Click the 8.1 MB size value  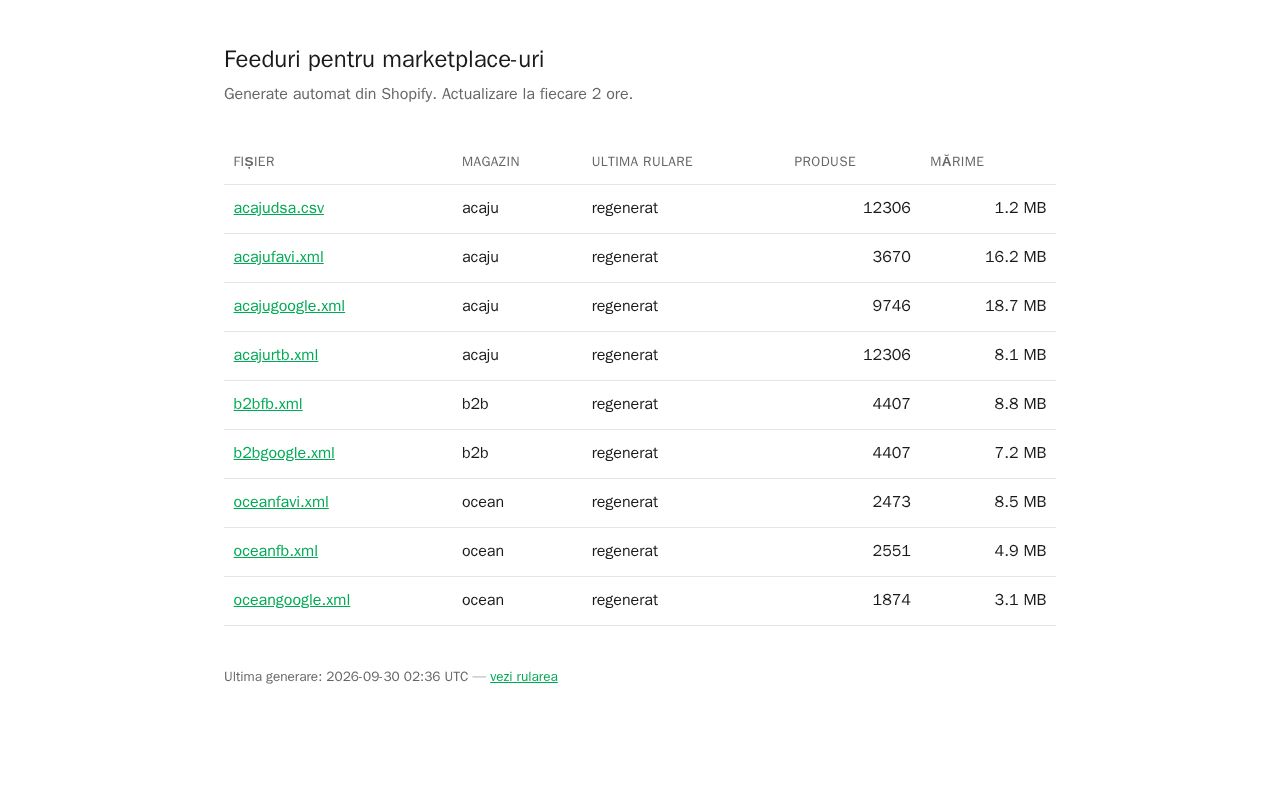[x=1020, y=355]
